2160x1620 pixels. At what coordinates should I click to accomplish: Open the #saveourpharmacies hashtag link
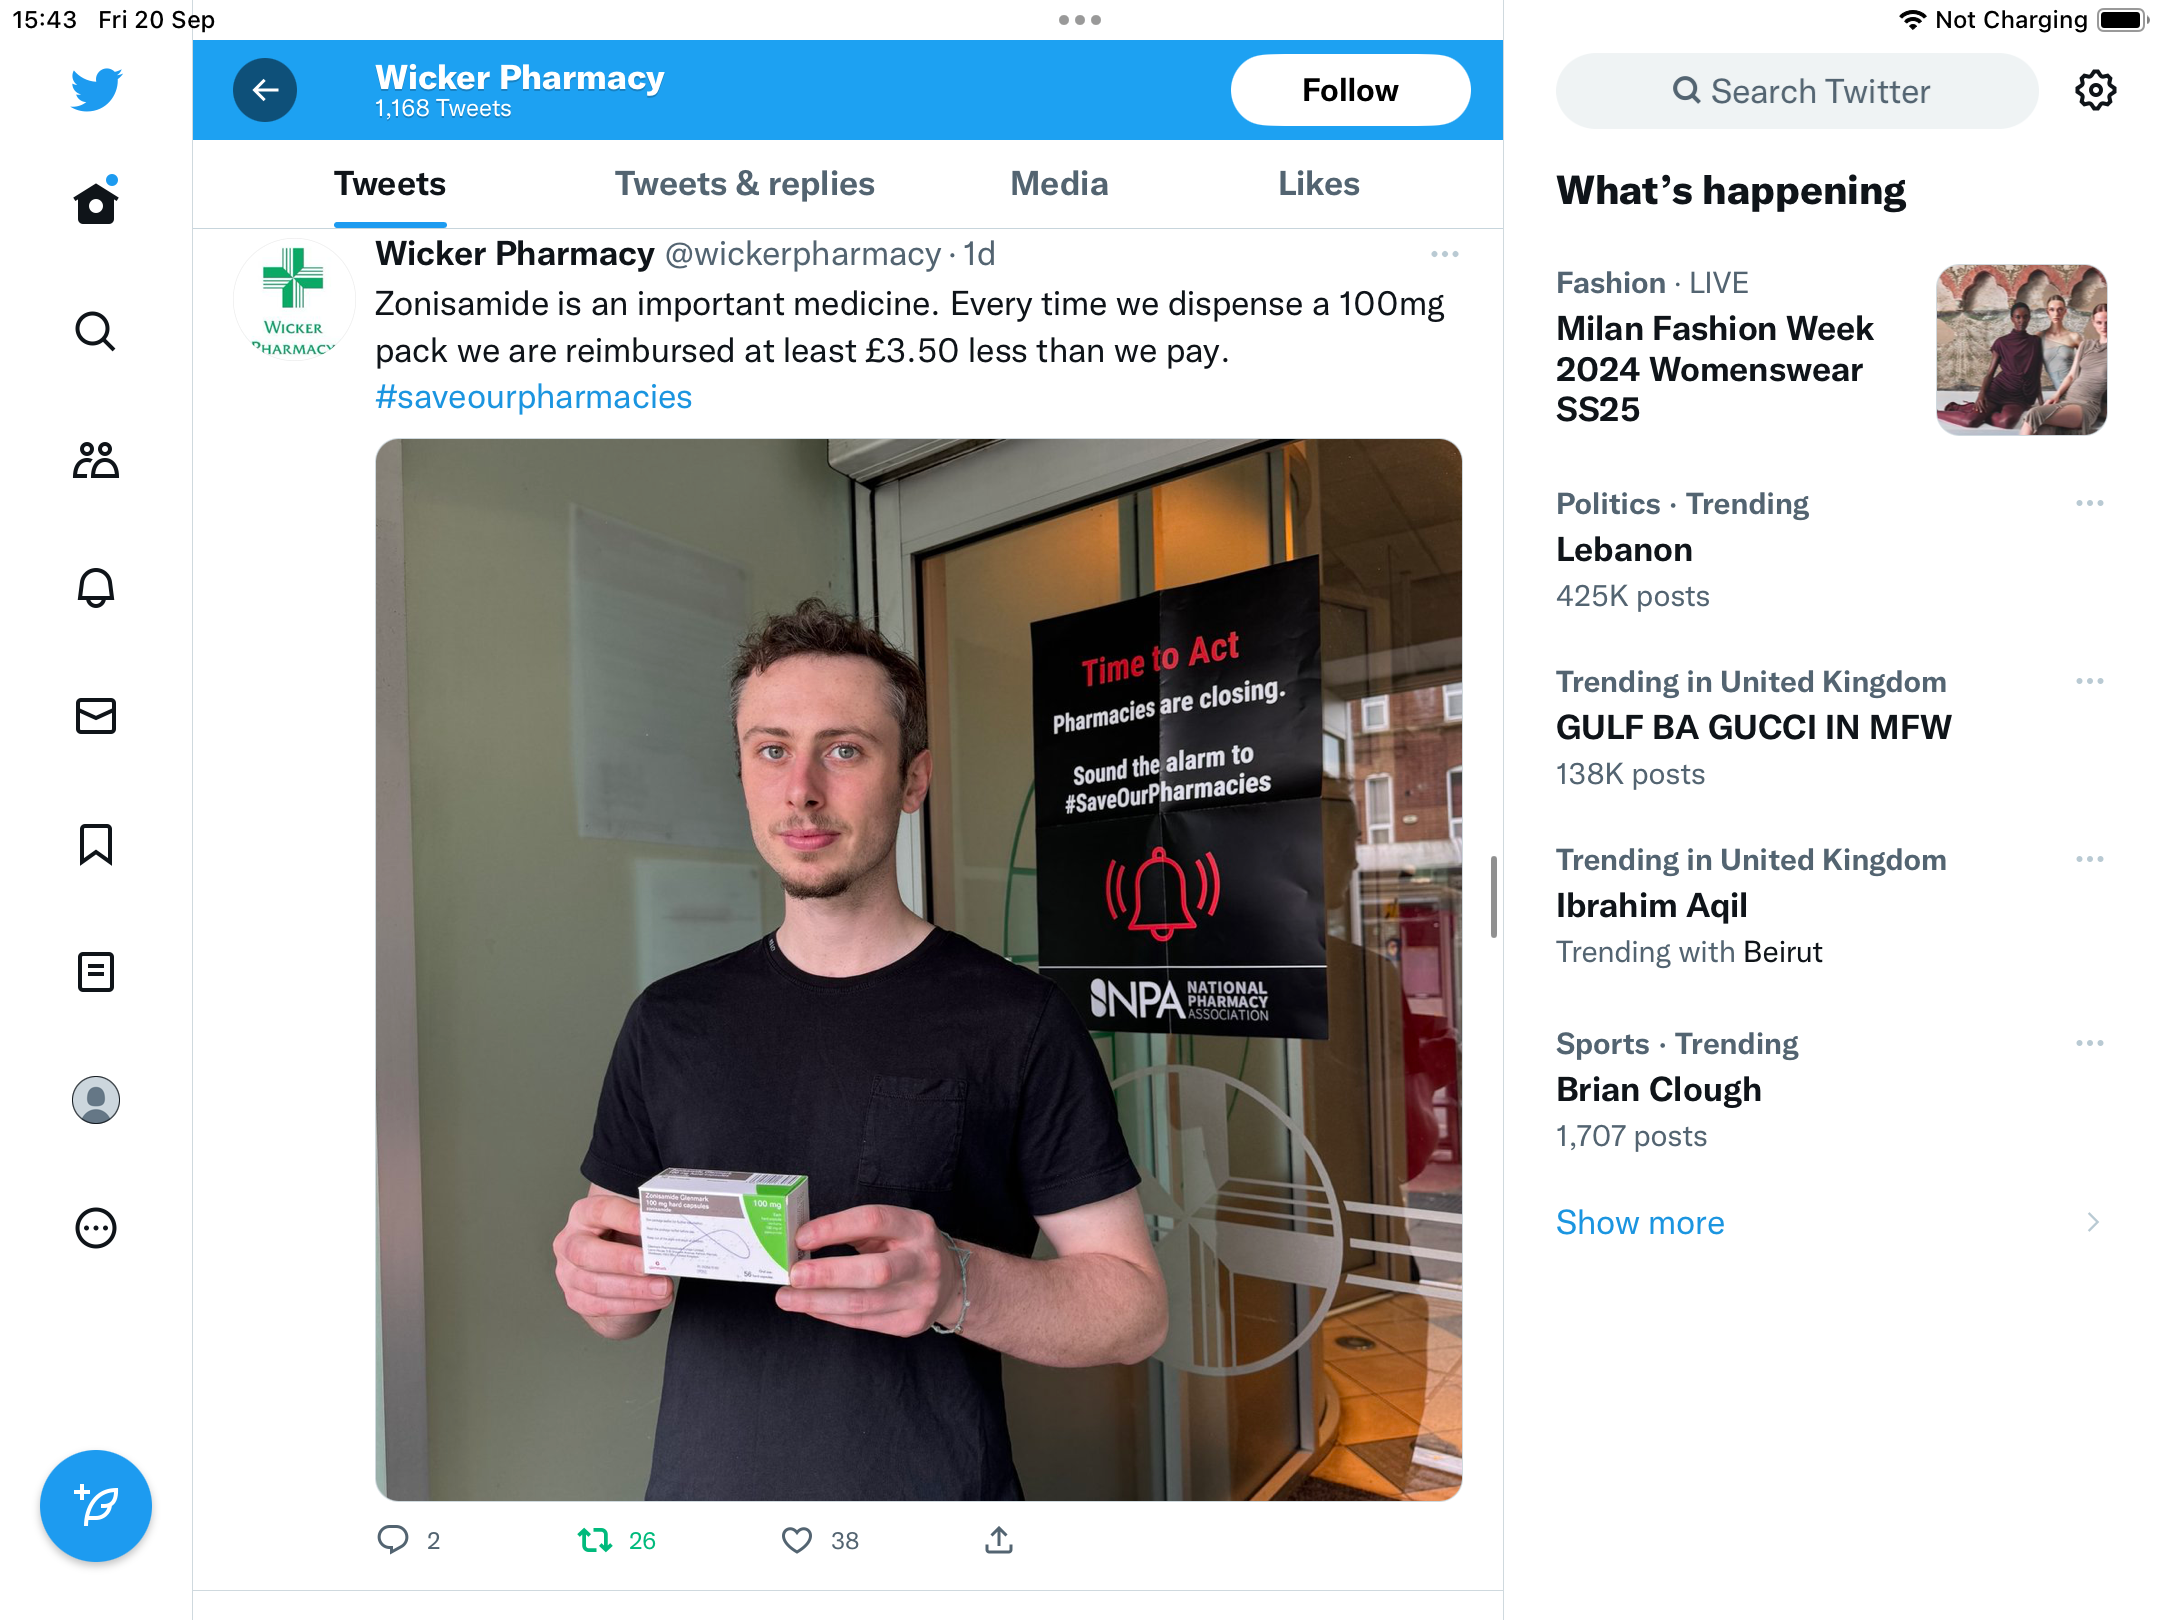(x=533, y=397)
